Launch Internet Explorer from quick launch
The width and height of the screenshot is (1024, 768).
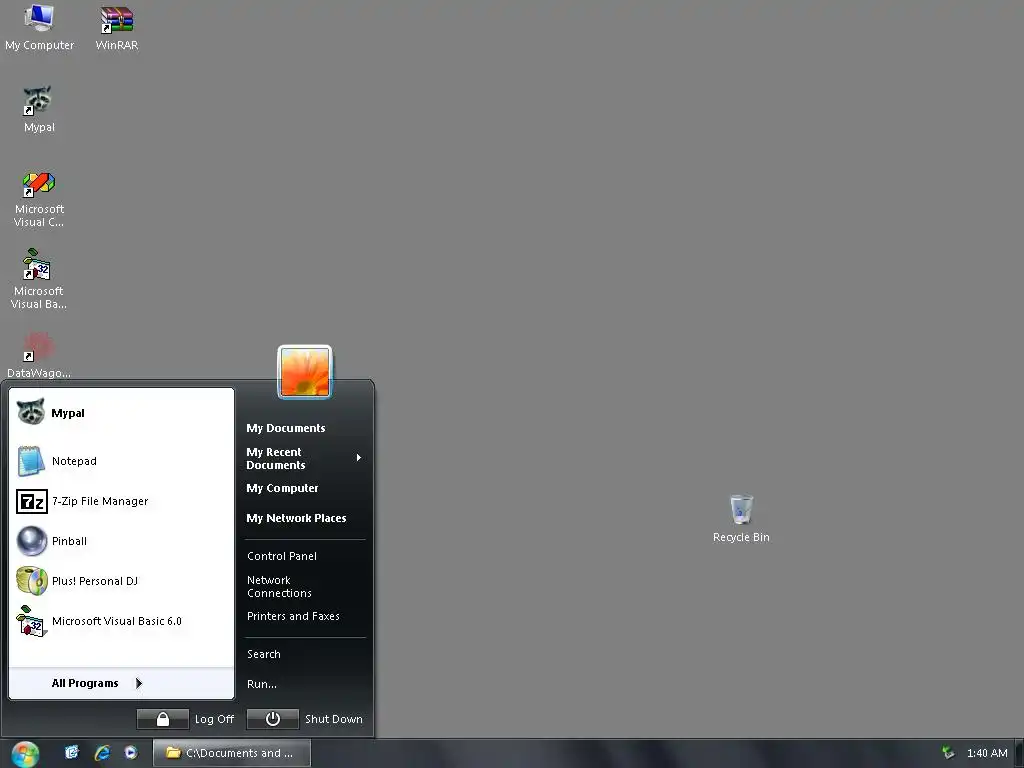pyautogui.click(x=102, y=752)
